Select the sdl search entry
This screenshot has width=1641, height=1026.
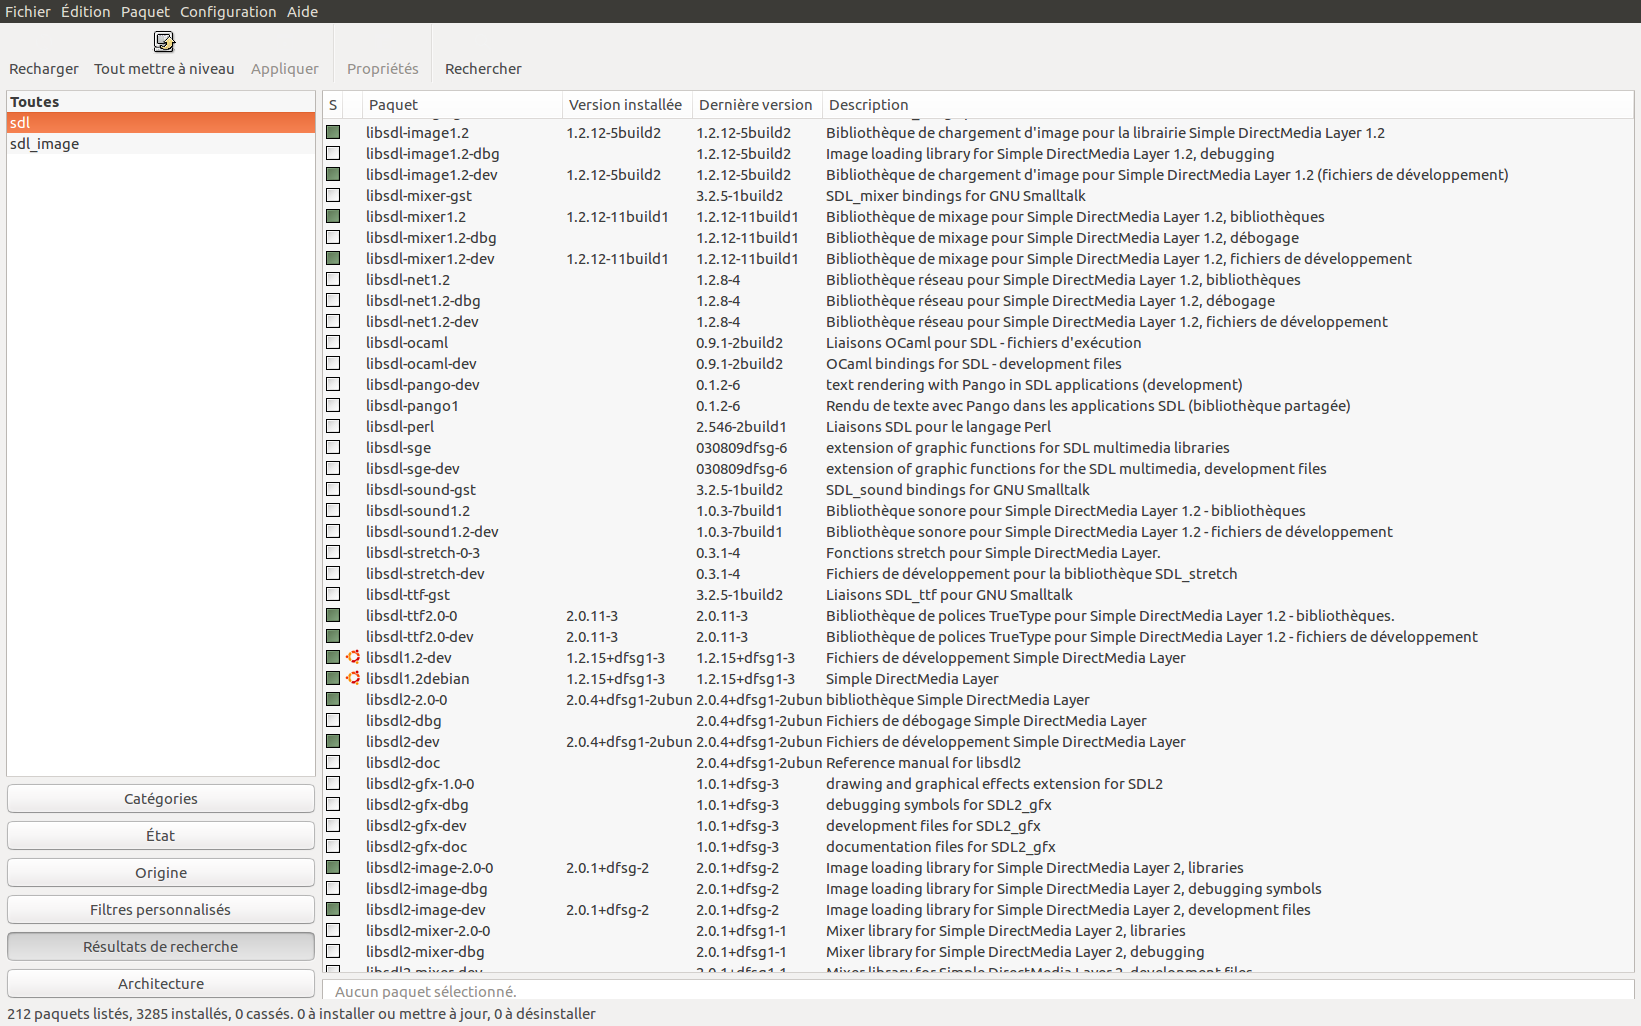pyautogui.click(x=161, y=123)
